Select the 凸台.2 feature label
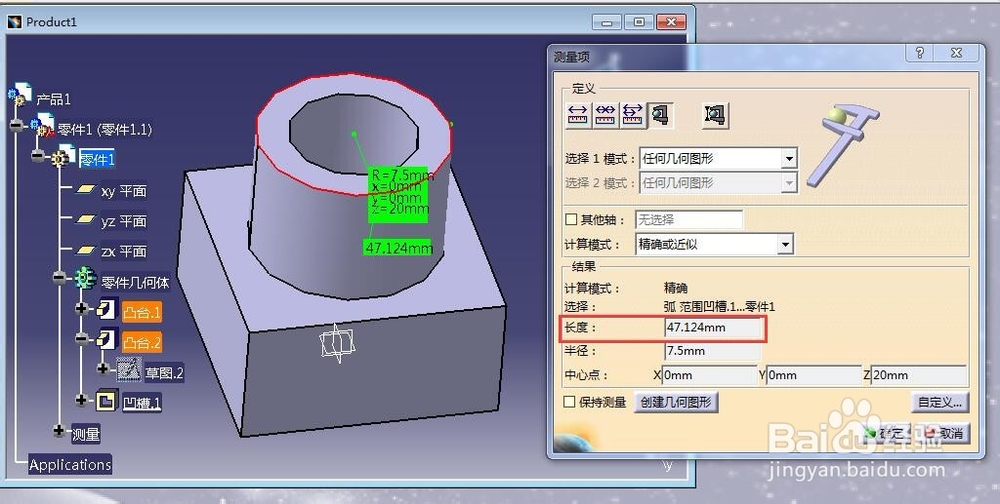The image size is (1000, 504). point(142,342)
